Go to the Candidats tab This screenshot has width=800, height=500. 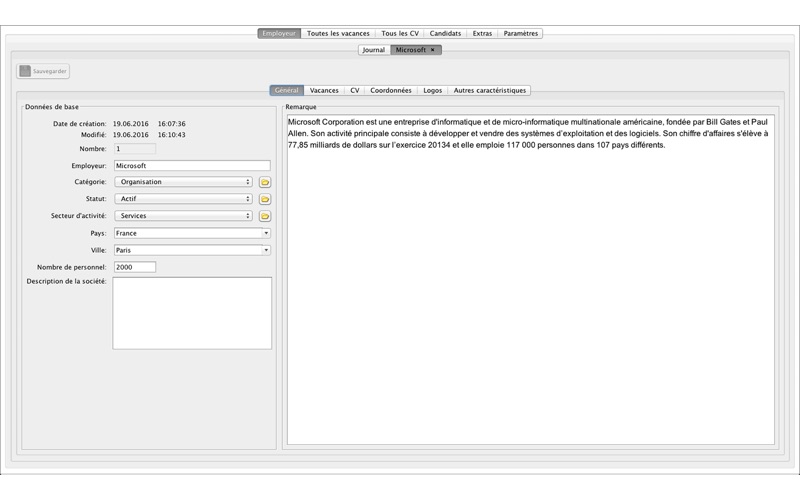click(445, 34)
